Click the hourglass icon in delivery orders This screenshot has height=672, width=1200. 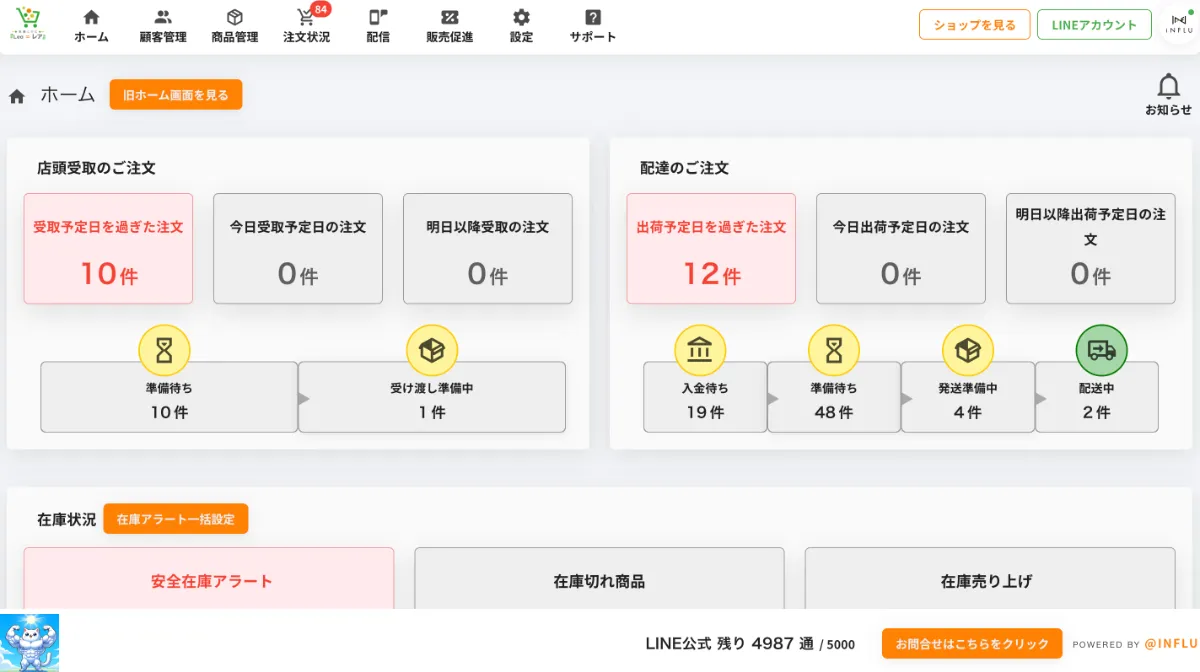click(834, 350)
